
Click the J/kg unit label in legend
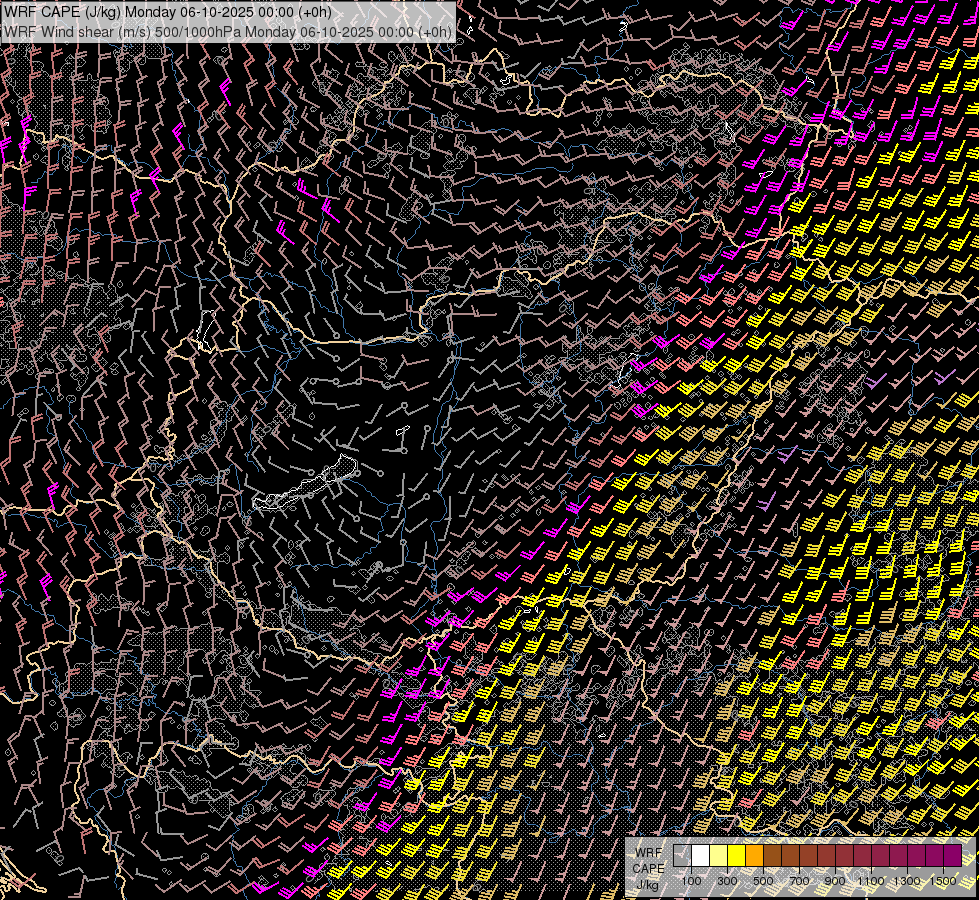pos(647,884)
